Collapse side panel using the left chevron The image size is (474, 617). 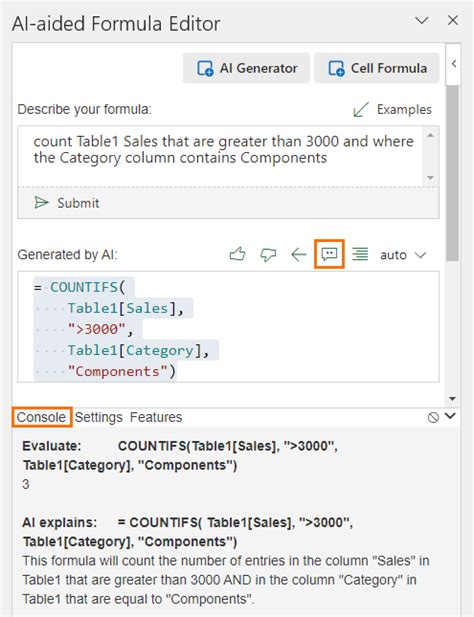(x=454, y=64)
